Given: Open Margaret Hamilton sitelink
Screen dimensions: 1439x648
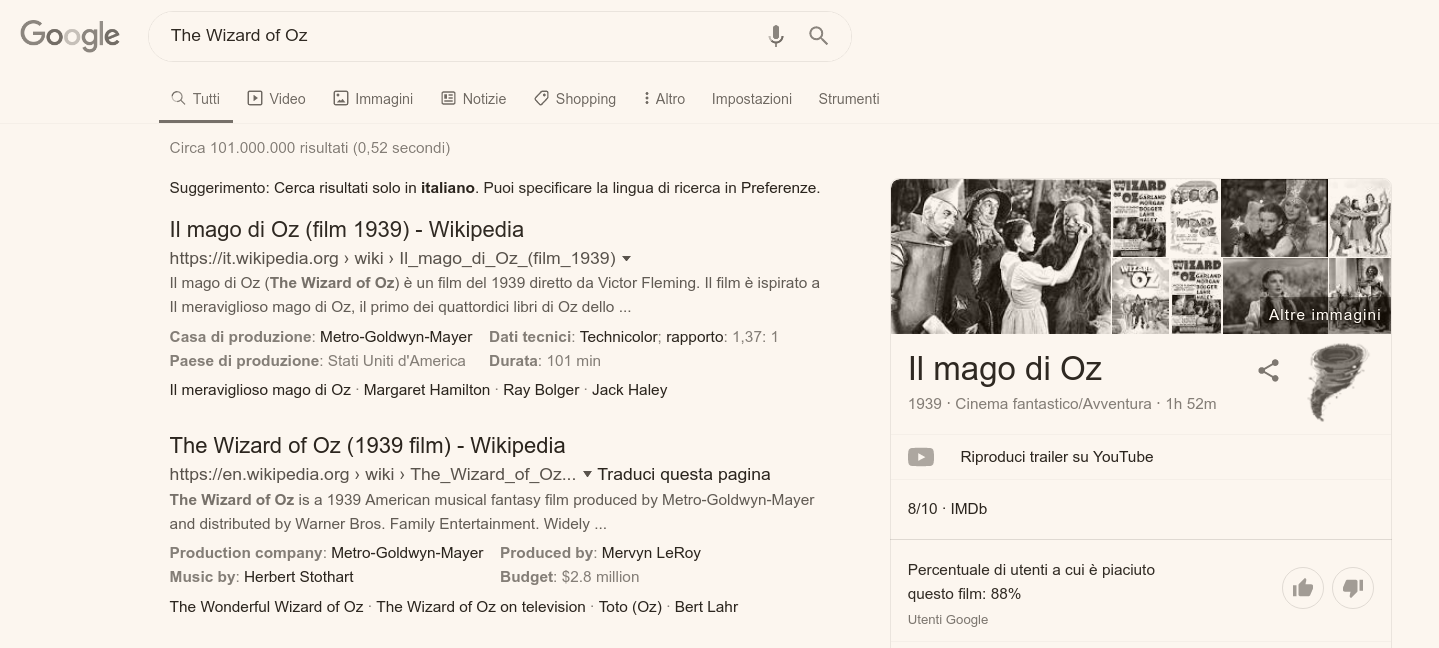Looking at the screenshot, I should click(427, 390).
